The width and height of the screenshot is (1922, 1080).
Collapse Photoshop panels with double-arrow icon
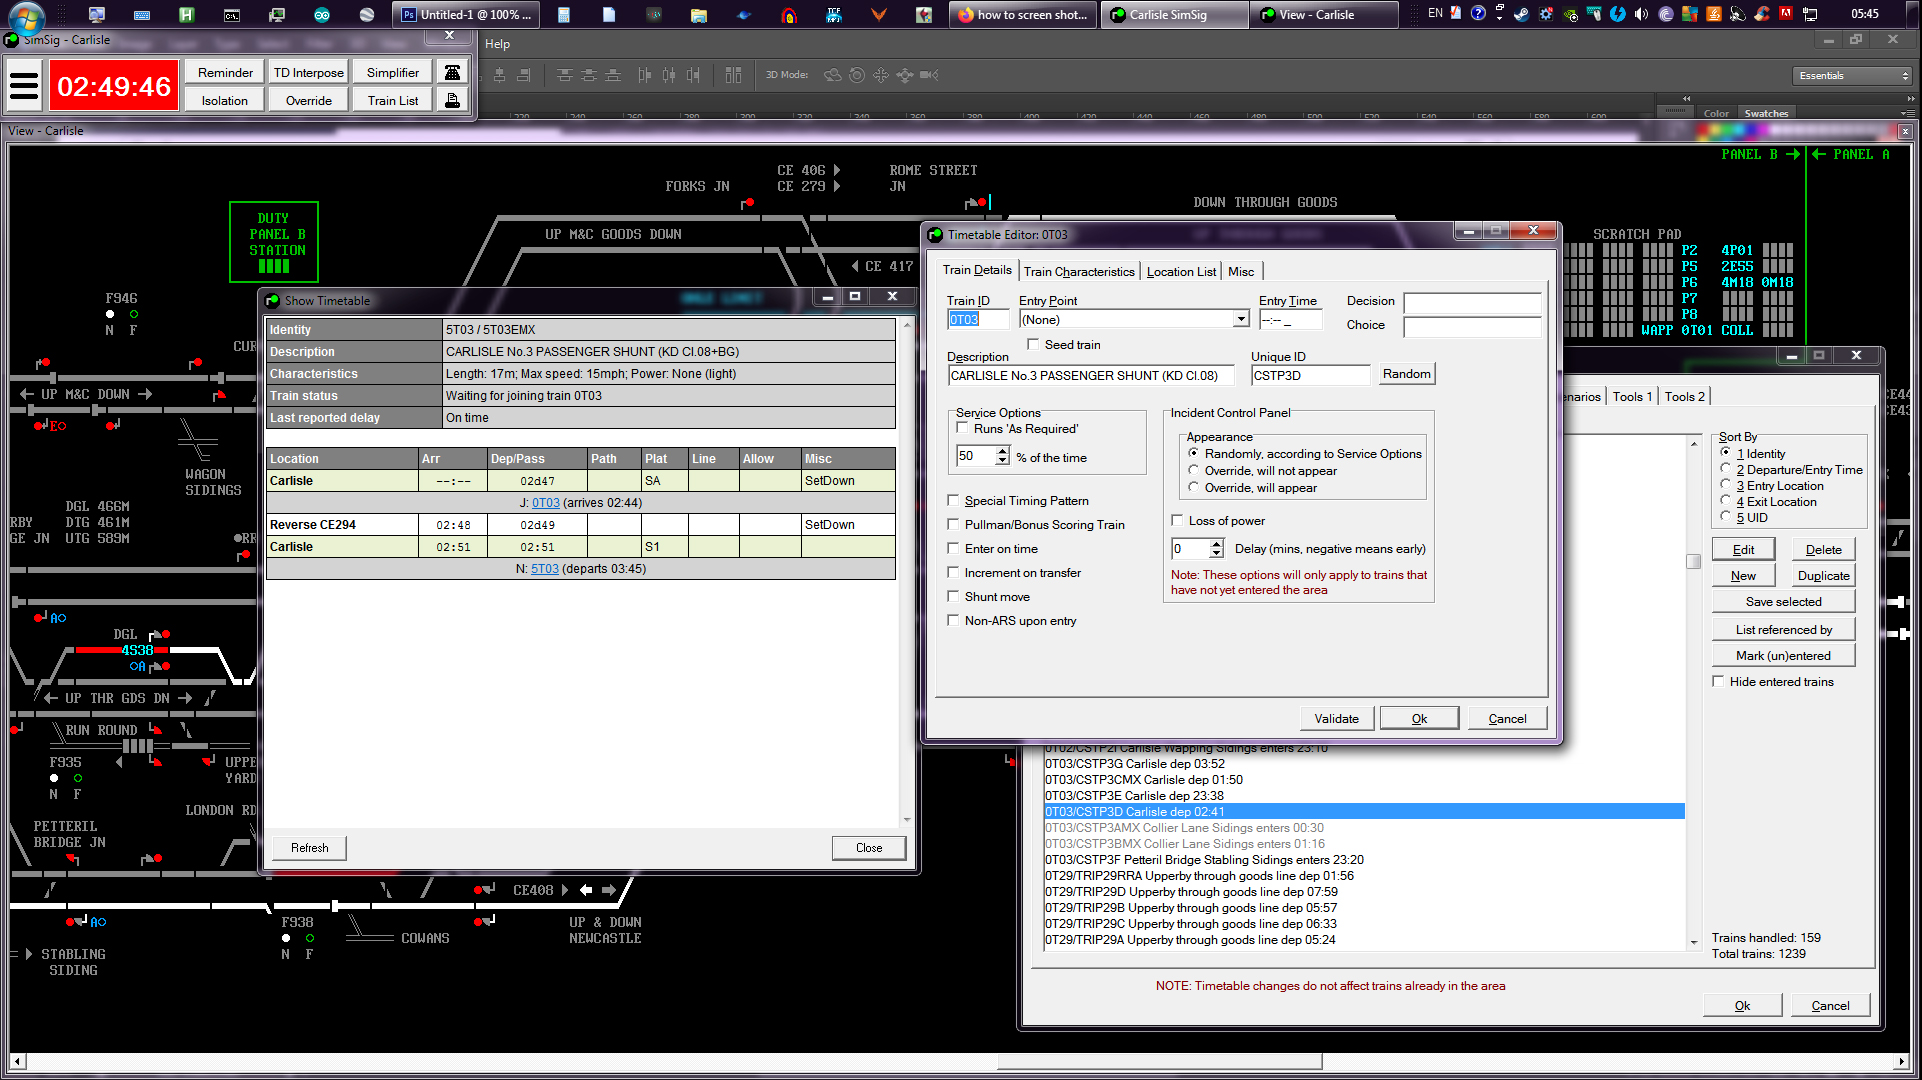(x=1911, y=99)
